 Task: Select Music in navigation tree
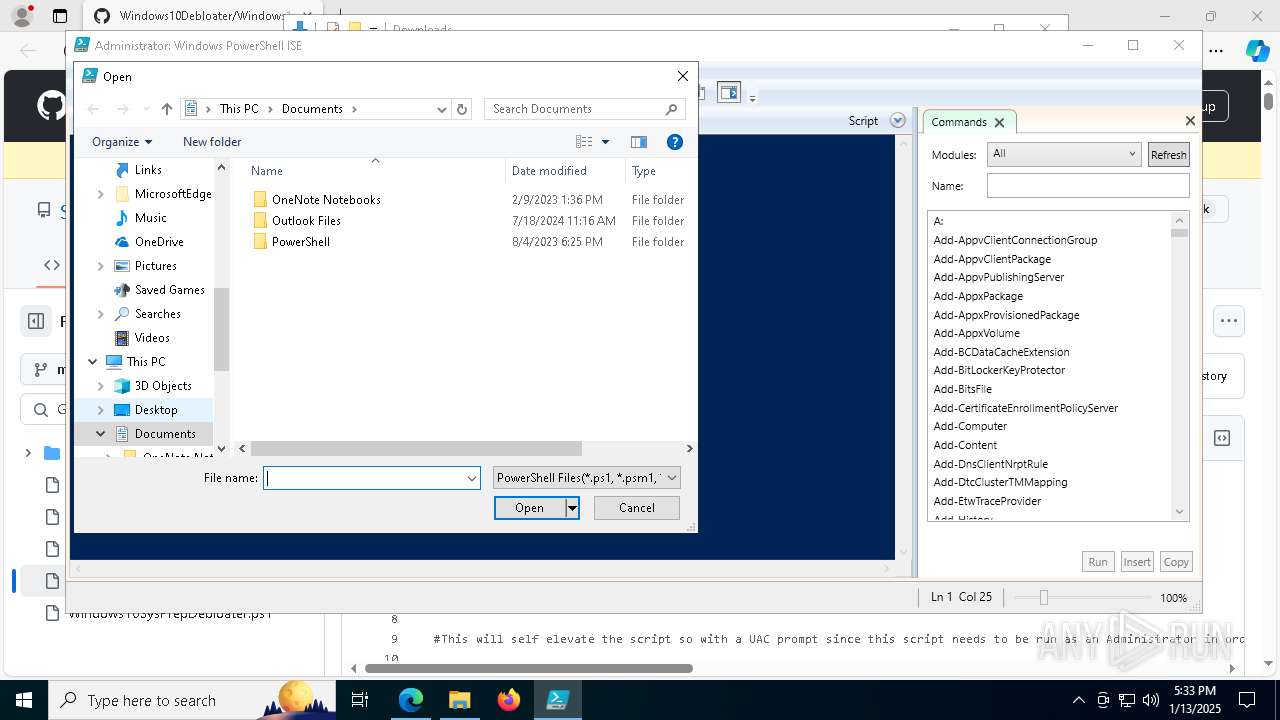tap(151, 218)
